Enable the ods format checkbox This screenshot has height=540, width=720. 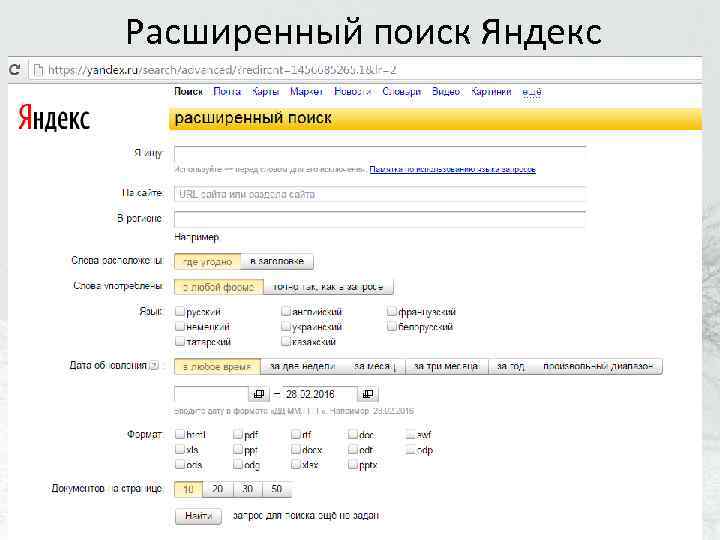[180, 464]
